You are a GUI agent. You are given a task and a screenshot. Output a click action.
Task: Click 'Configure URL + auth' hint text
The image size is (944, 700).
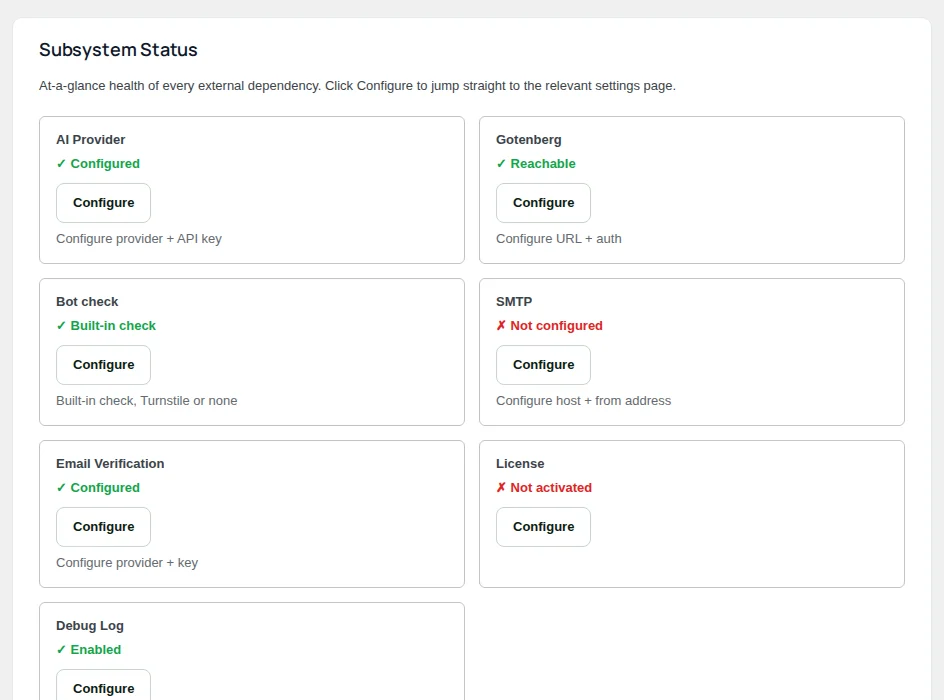(x=559, y=239)
